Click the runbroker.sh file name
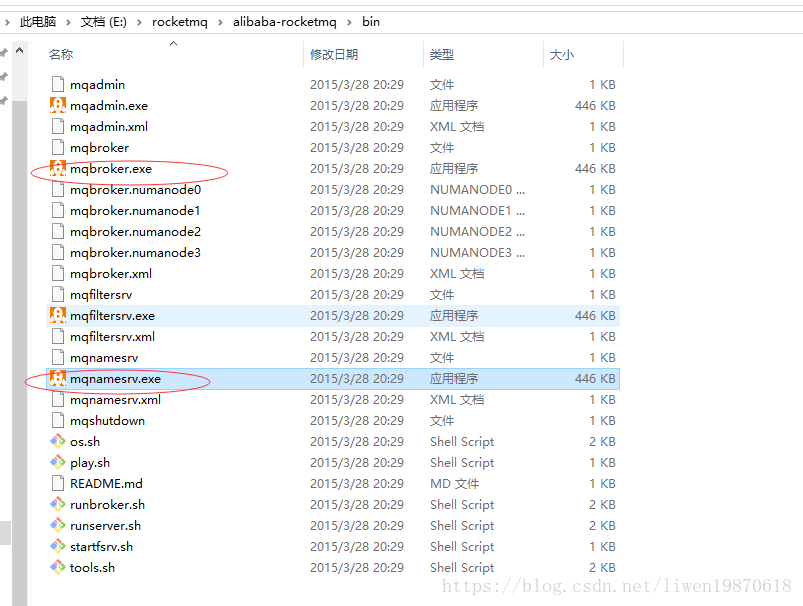 point(108,505)
